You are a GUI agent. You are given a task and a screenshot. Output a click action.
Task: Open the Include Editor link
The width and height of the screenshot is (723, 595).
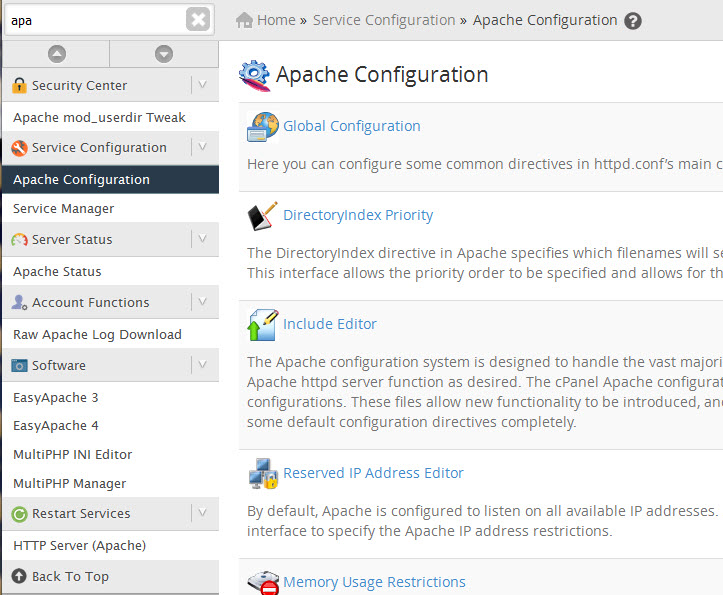[x=330, y=324]
